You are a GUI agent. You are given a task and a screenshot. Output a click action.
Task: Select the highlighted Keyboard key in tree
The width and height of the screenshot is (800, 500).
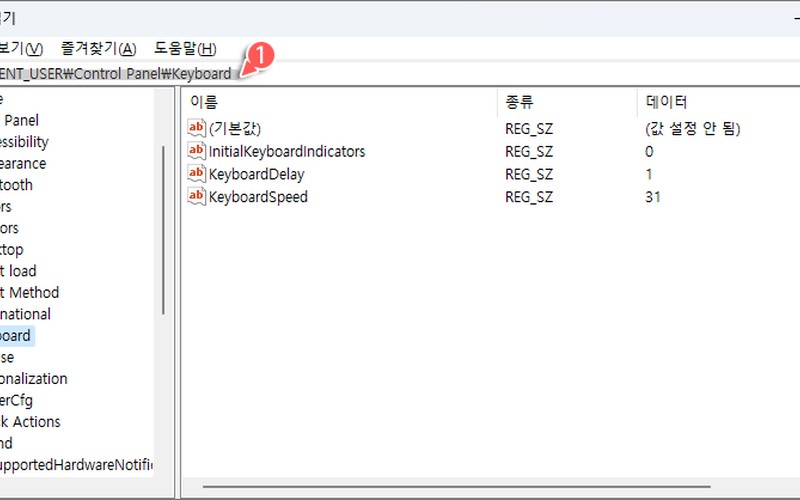tap(17, 336)
